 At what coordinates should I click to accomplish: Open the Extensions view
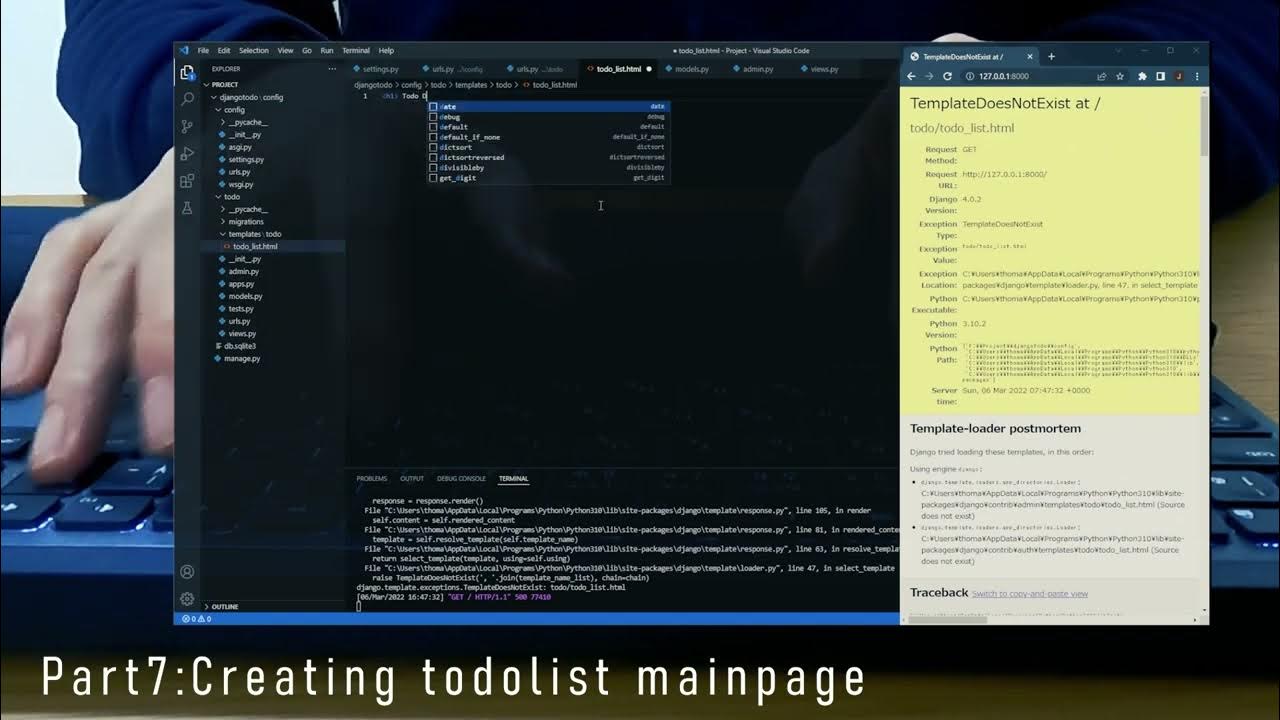pyautogui.click(x=186, y=181)
